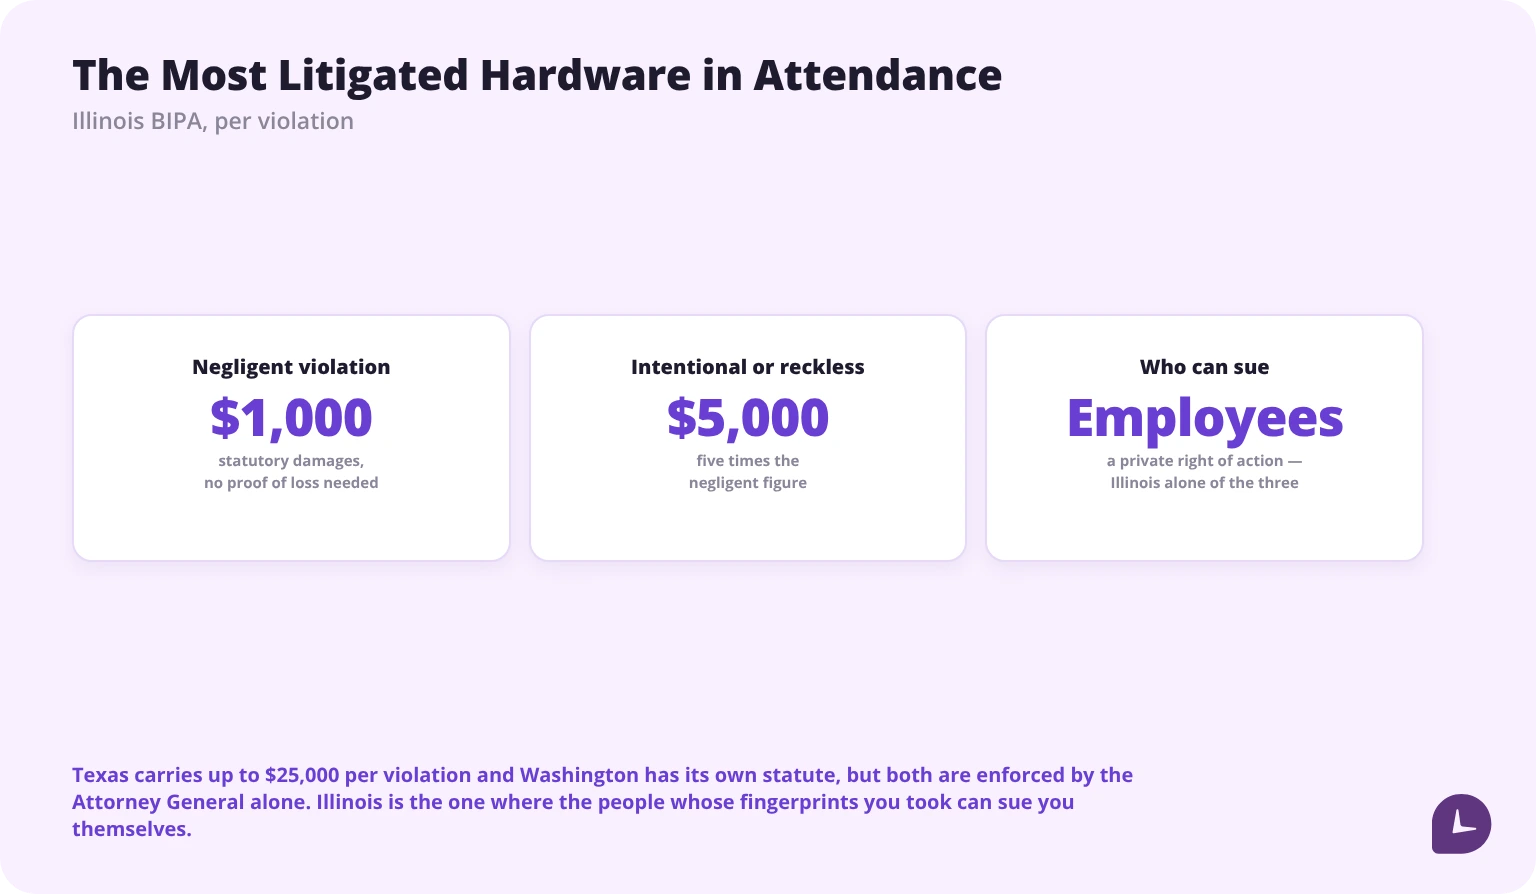Click the 'Who can sue' heading

[1204, 367]
